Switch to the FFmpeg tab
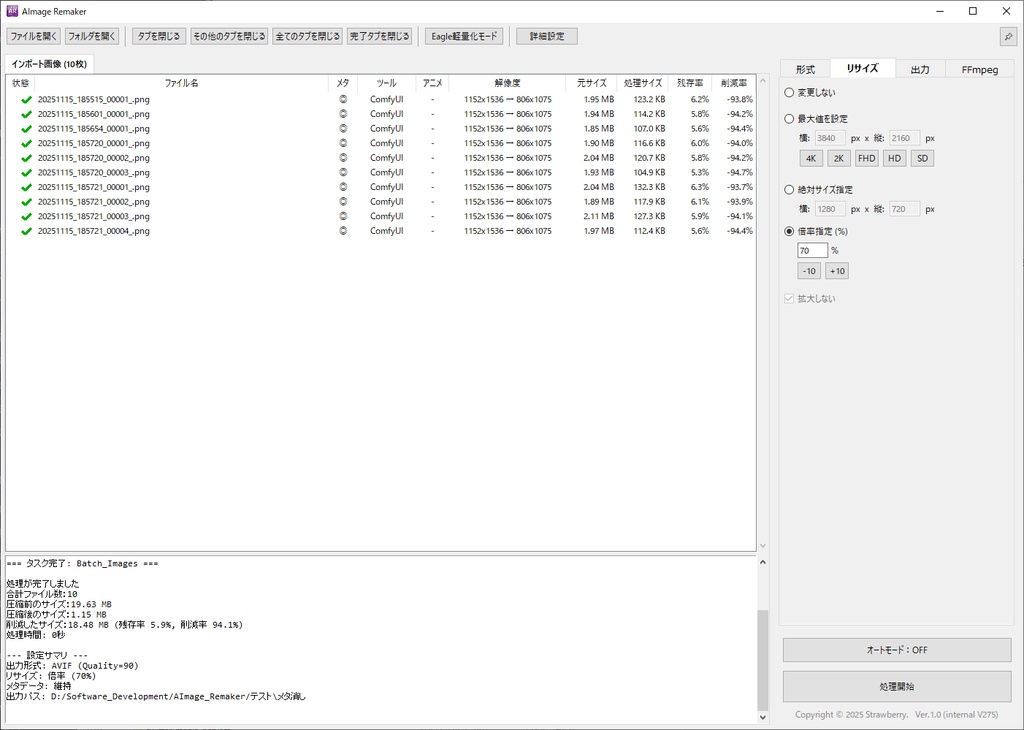The width and height of the screenshot is (1024, 730). [978, 68]
